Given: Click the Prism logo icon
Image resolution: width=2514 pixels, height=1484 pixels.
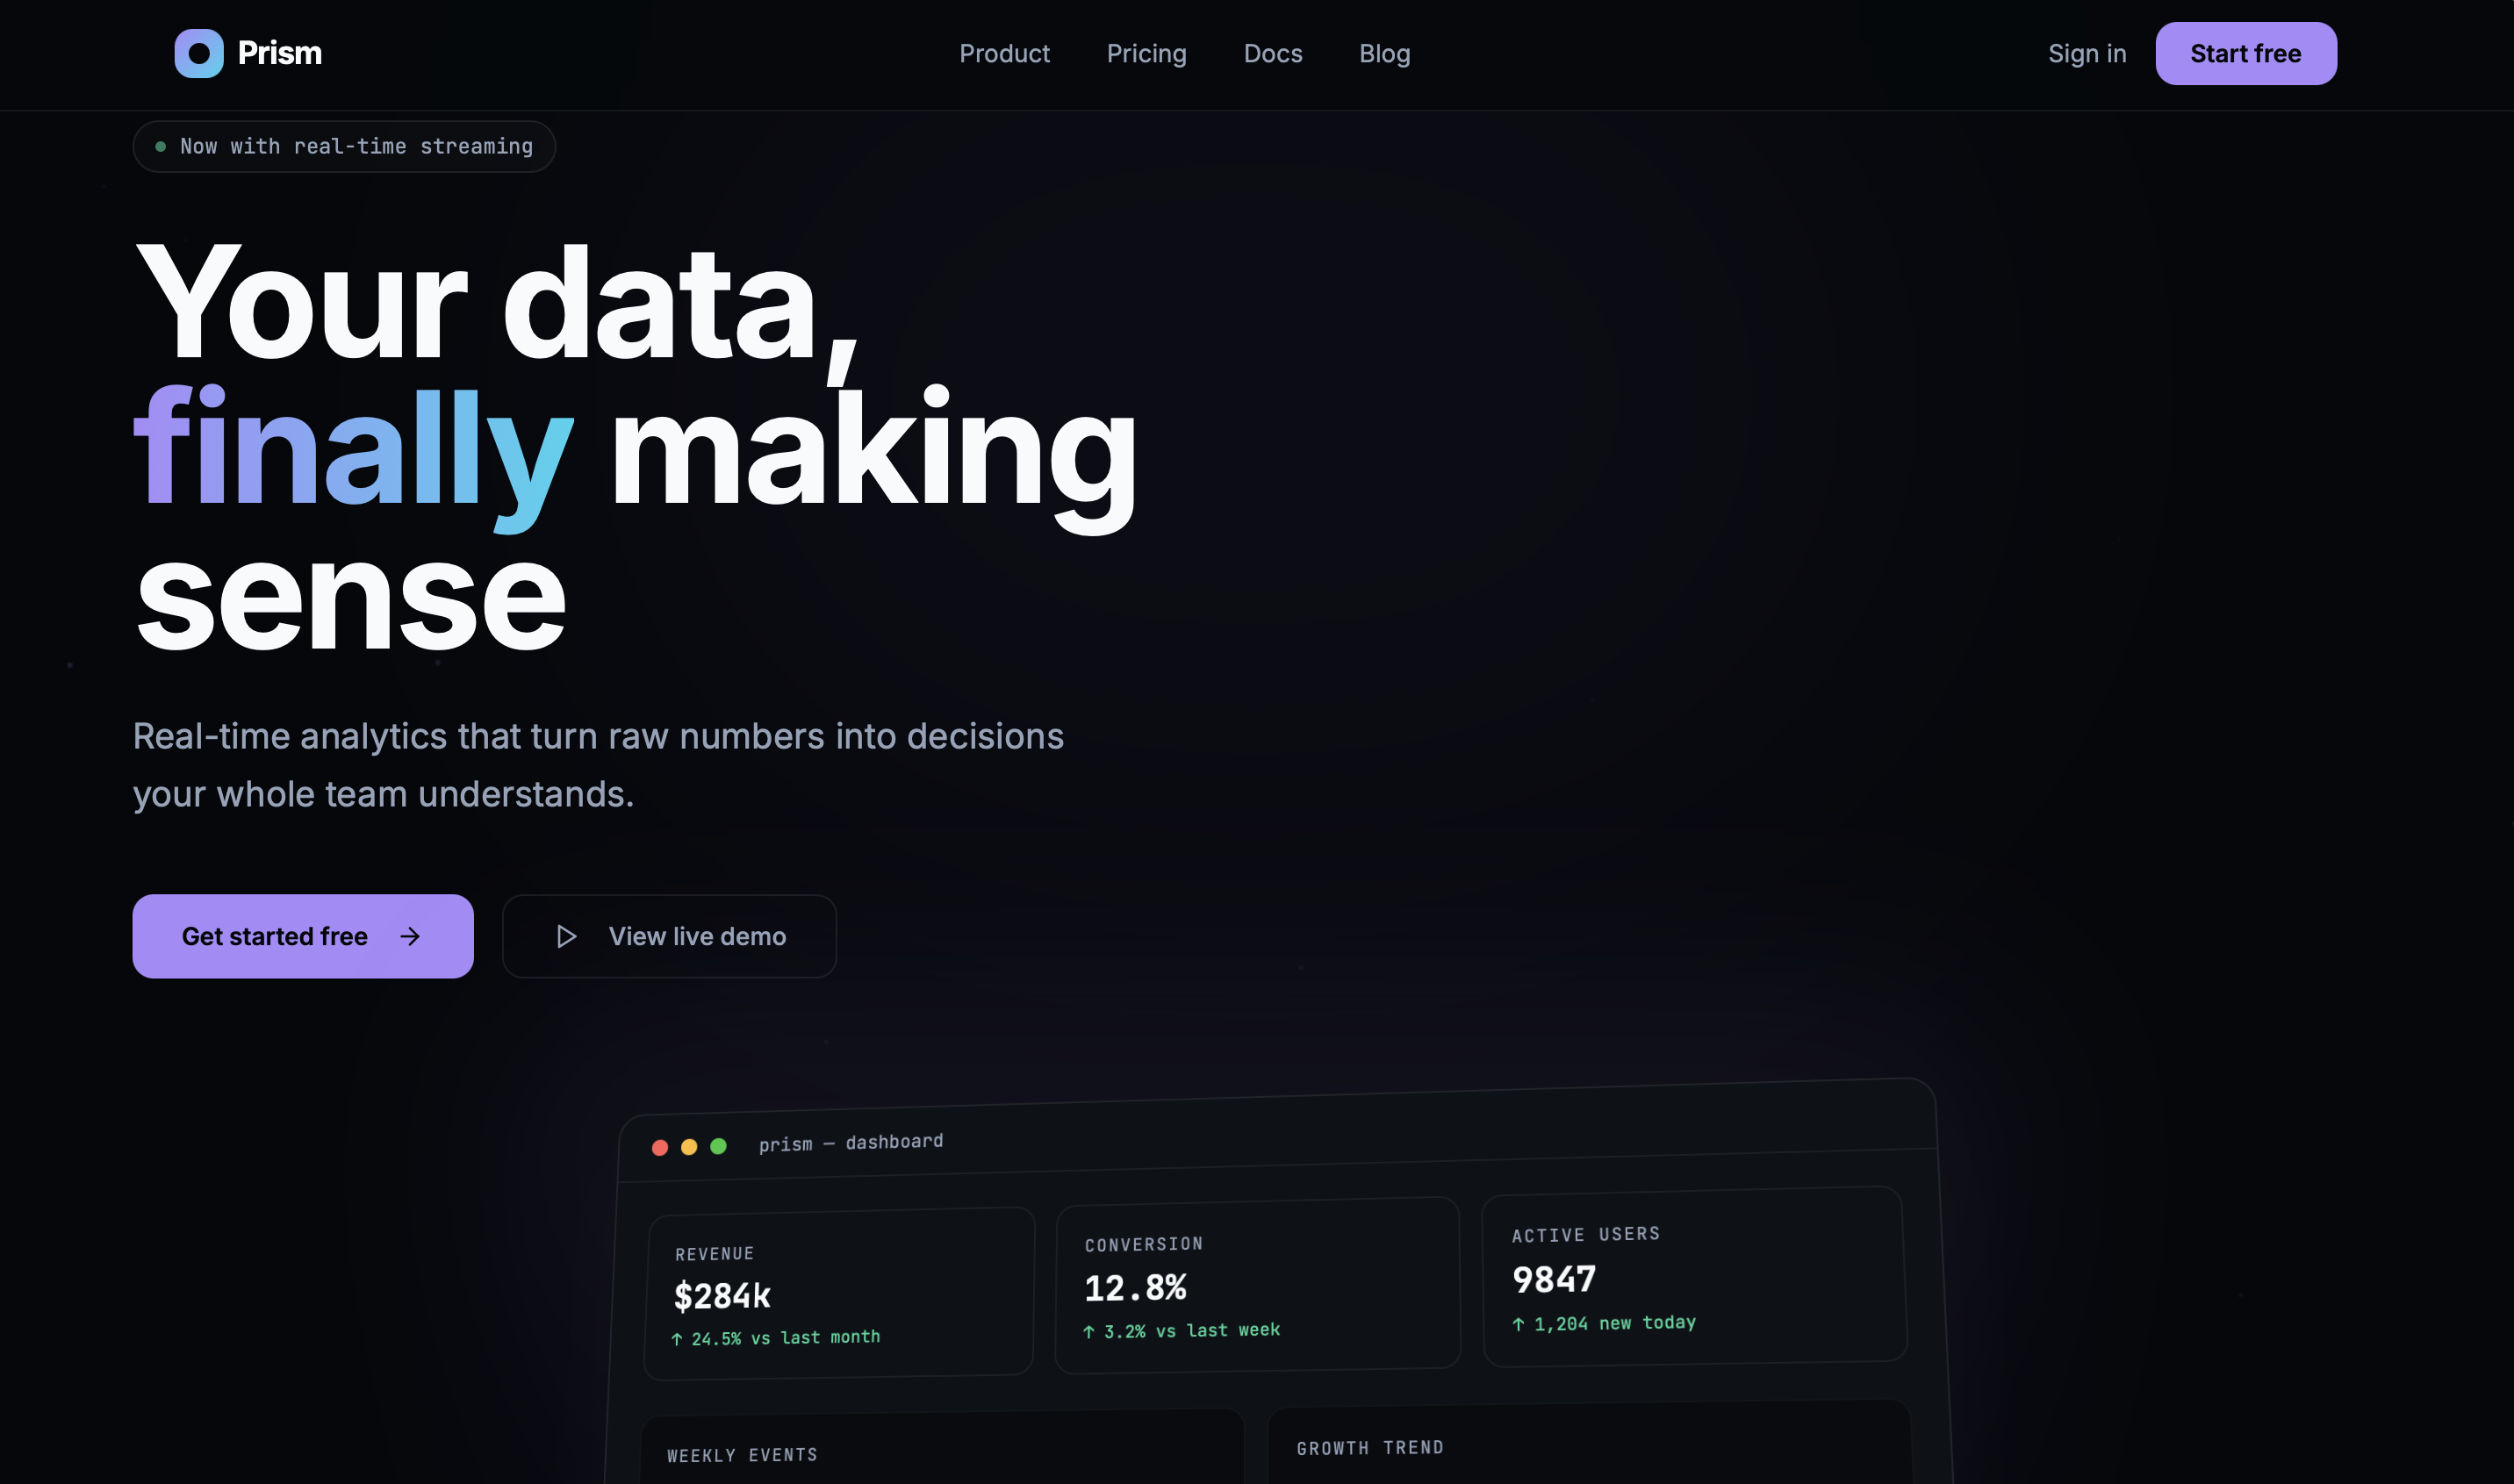Looking at the screenshot, I should 199,53.
